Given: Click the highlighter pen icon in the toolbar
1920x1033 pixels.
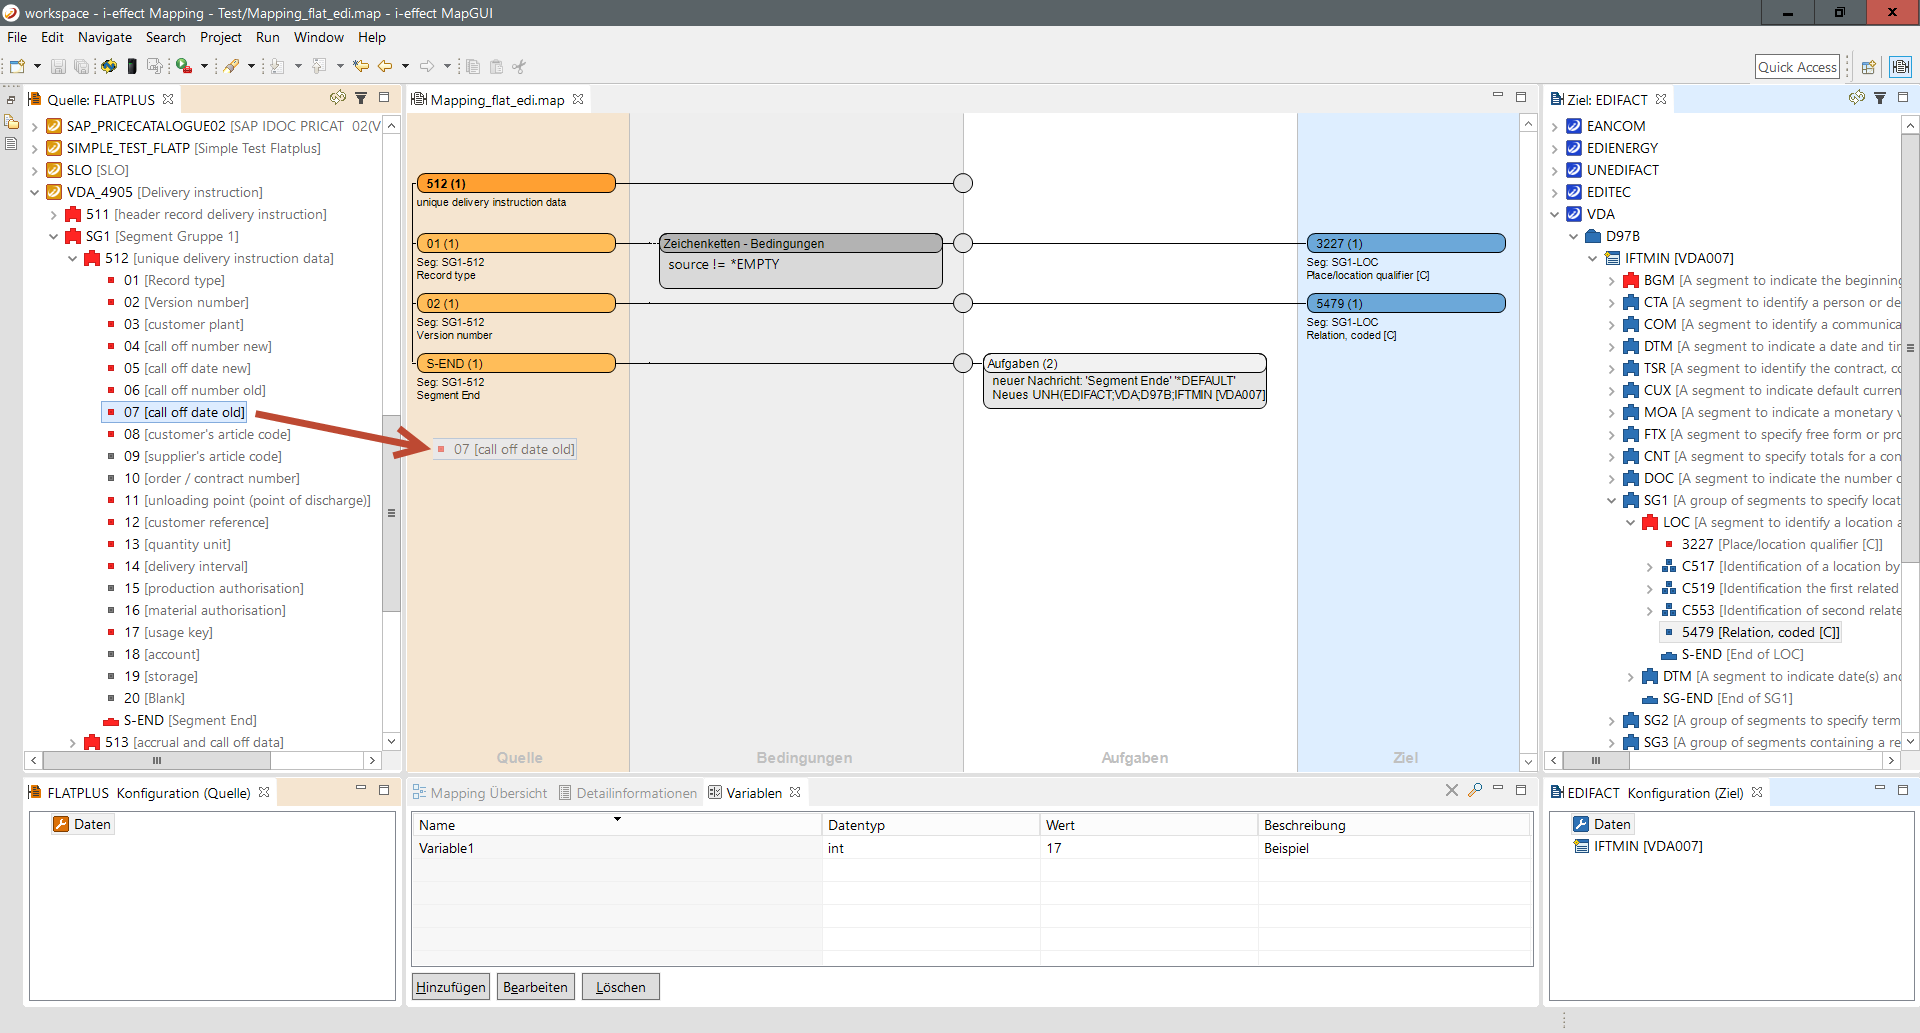Looking at the screenshot, I should tap(232, 66).
